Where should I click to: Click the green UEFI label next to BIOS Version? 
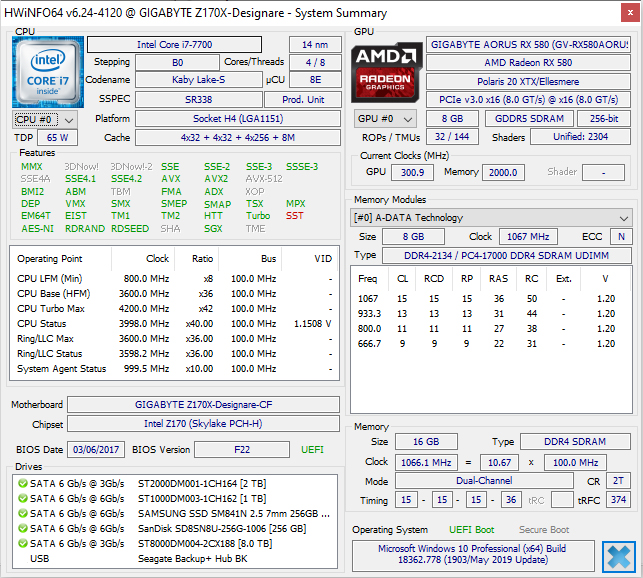(312, 450)
